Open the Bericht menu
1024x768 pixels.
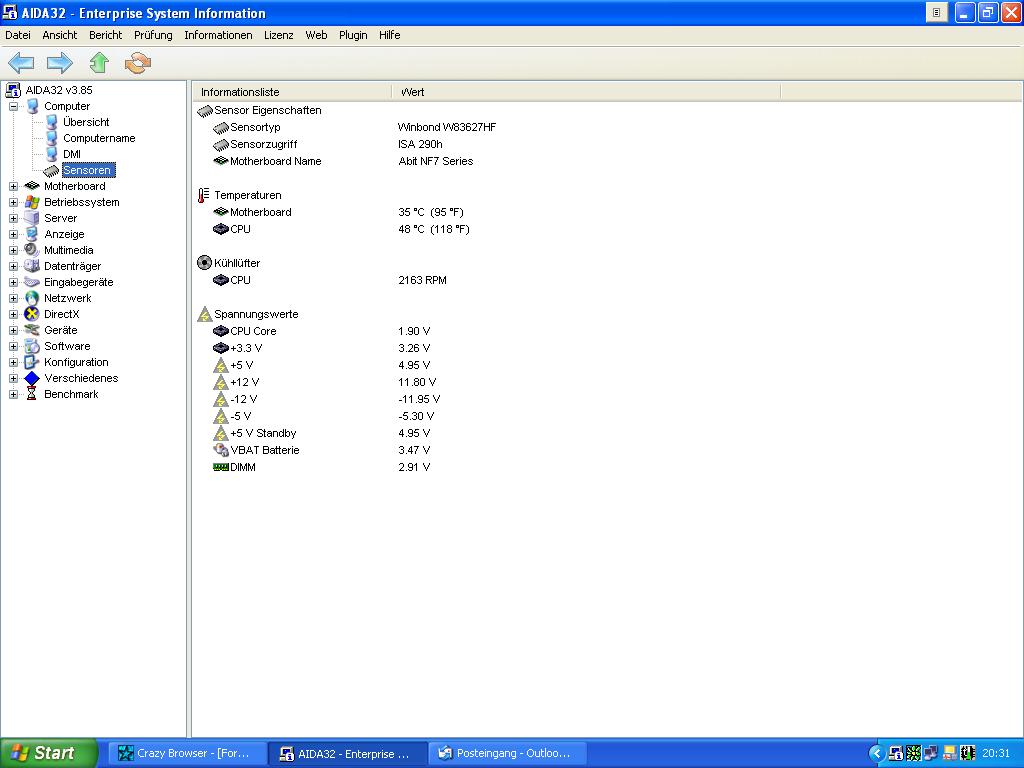(x=105, y=35)
